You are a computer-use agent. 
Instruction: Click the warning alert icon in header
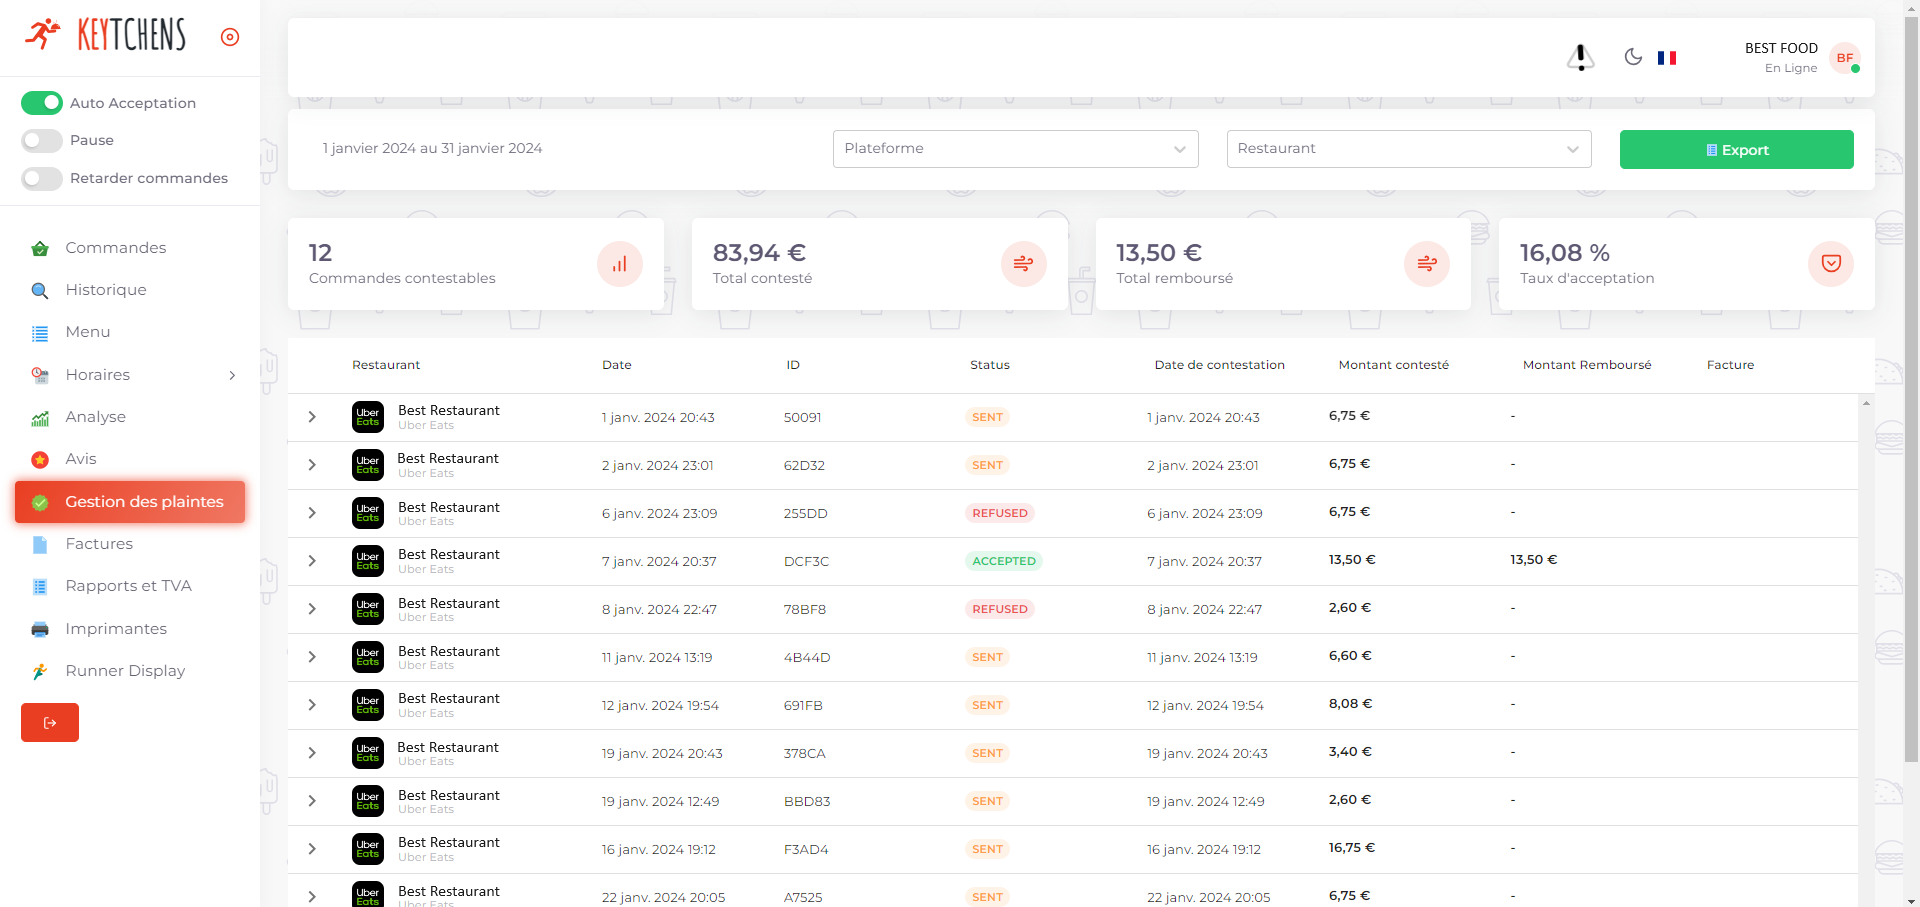coord(1580,58)
